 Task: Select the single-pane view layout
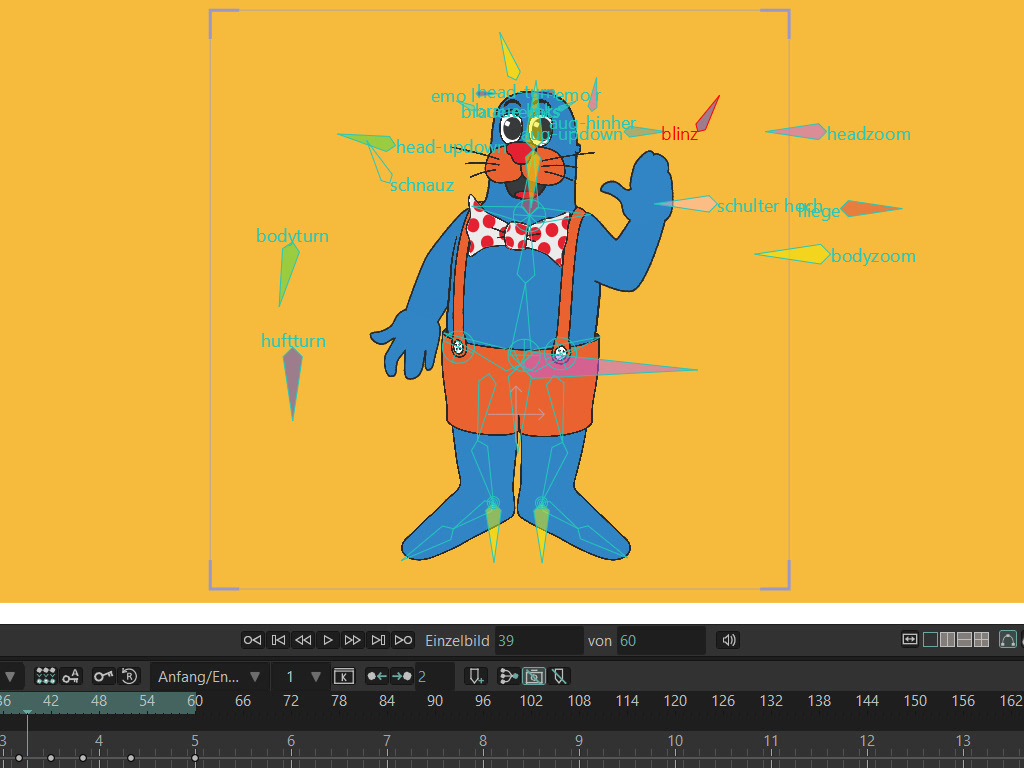pos(931,639)
